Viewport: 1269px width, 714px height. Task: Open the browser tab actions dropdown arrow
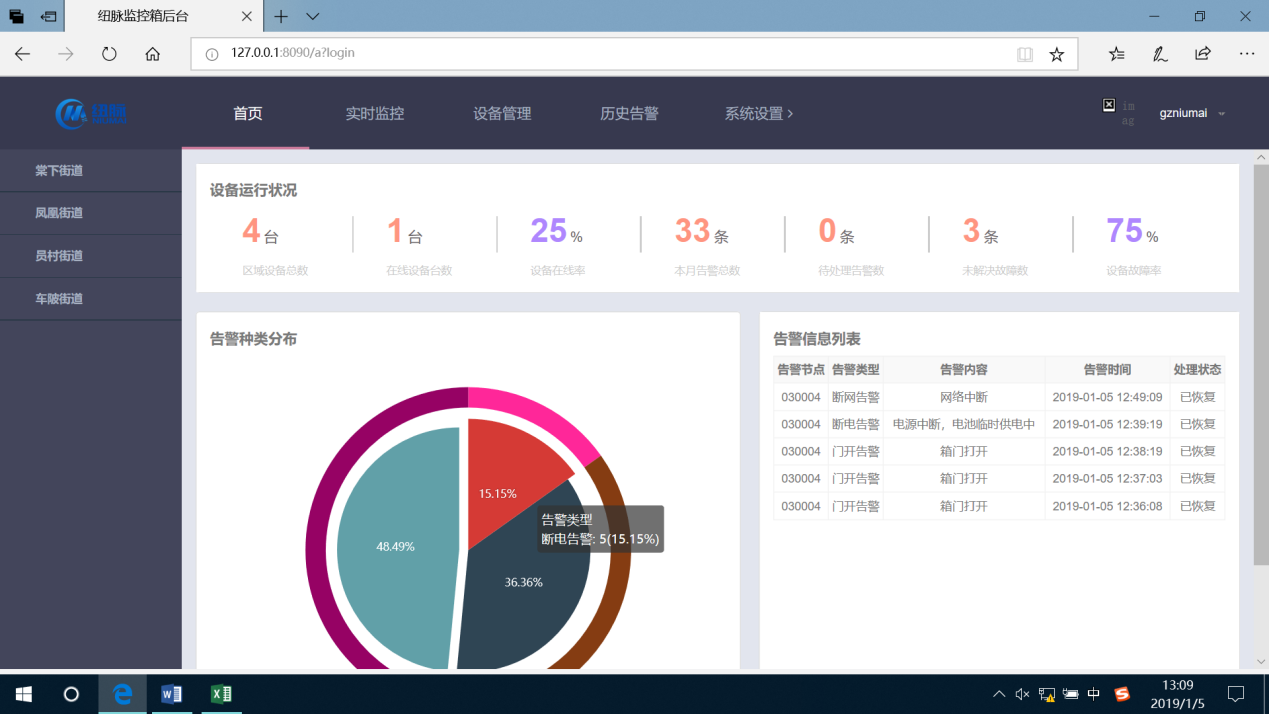pyautogui.click(x=312, y=16)
